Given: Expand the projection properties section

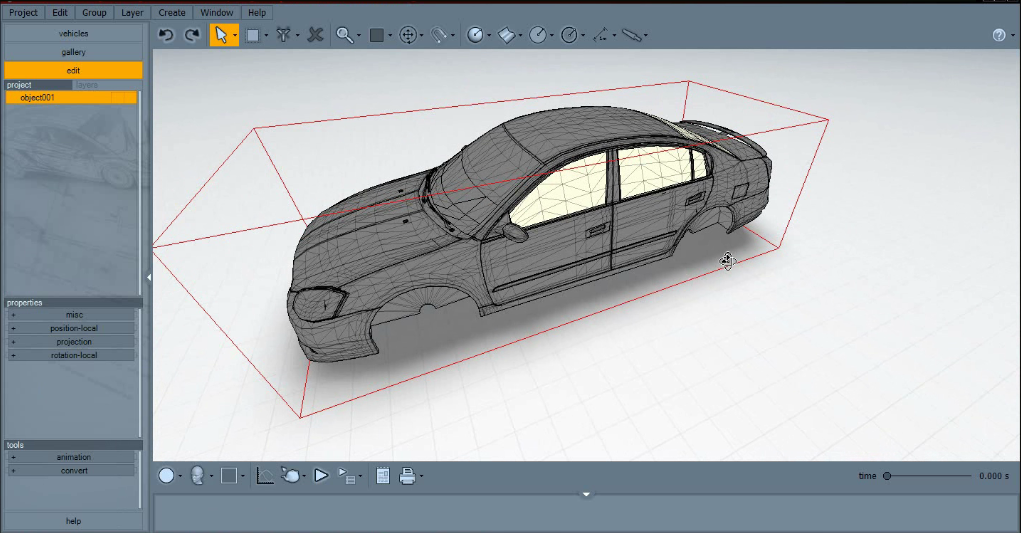Looking at the screenshot, I should click(71, 342).
